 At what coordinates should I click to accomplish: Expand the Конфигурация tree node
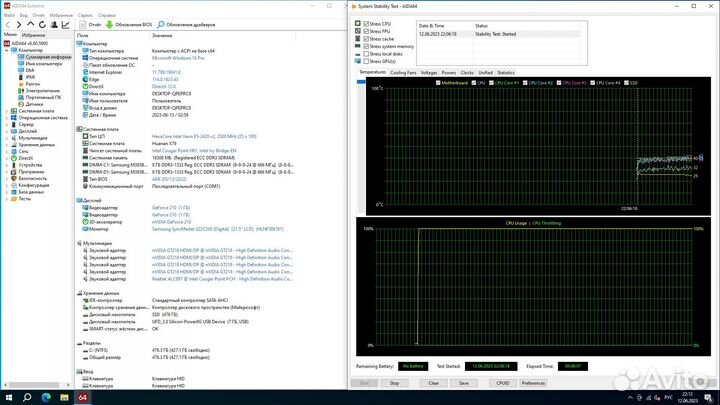point(6,185)
